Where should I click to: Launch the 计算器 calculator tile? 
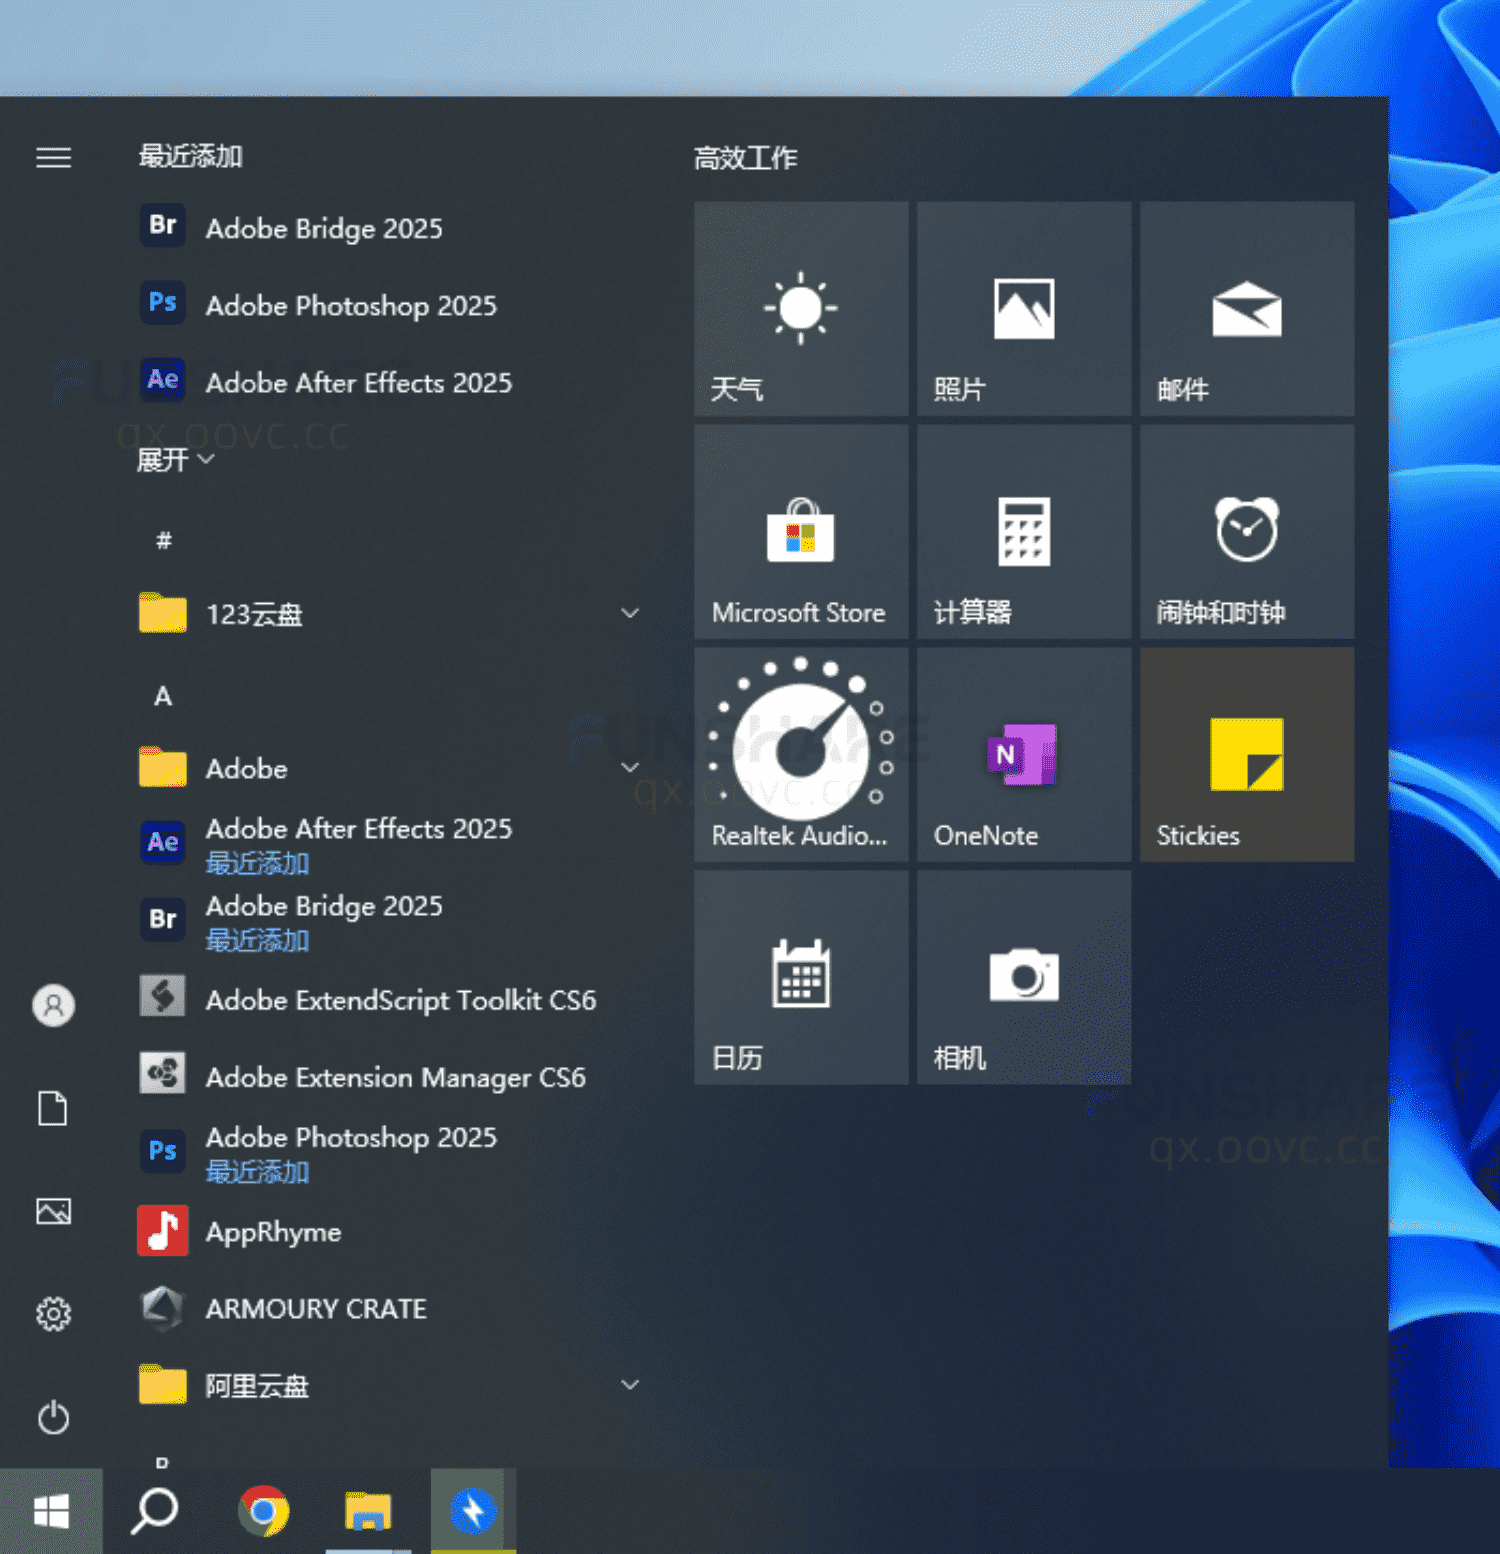pos(1023,532)
